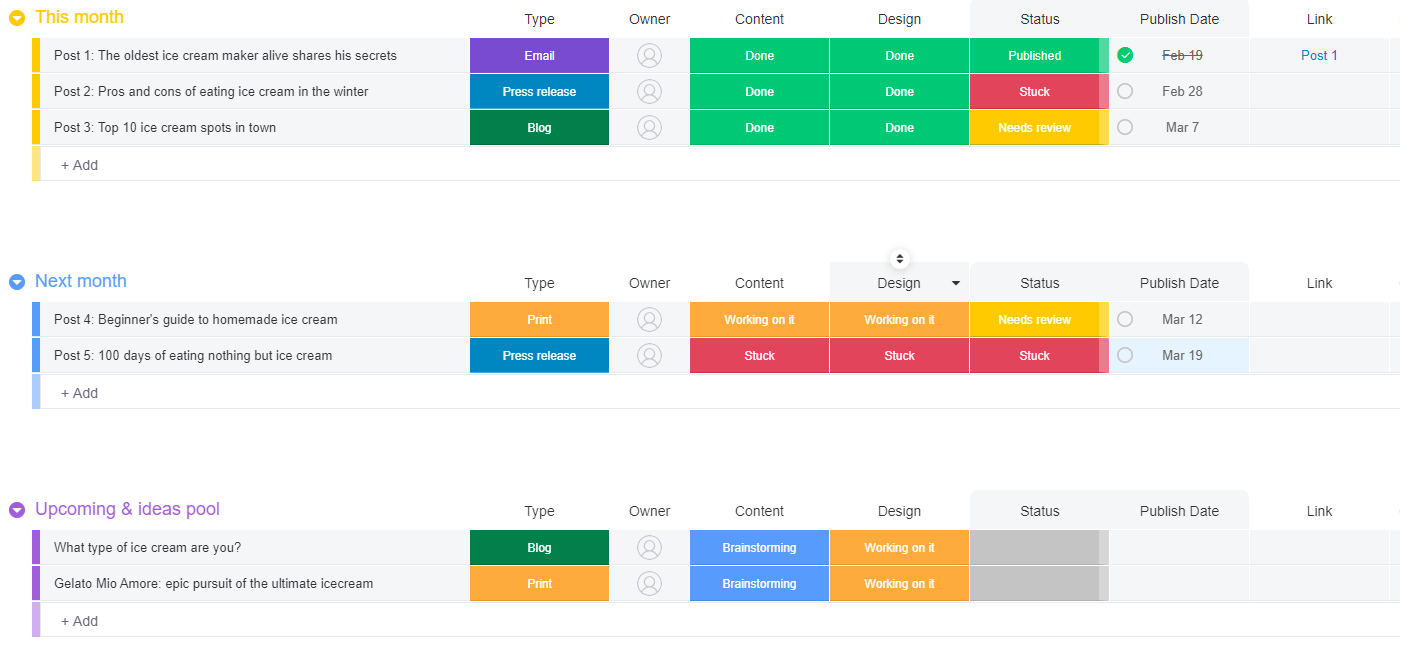Collapse the This month group
The height and width of the screenshot is (664, 1408).
tap(15, 17)
